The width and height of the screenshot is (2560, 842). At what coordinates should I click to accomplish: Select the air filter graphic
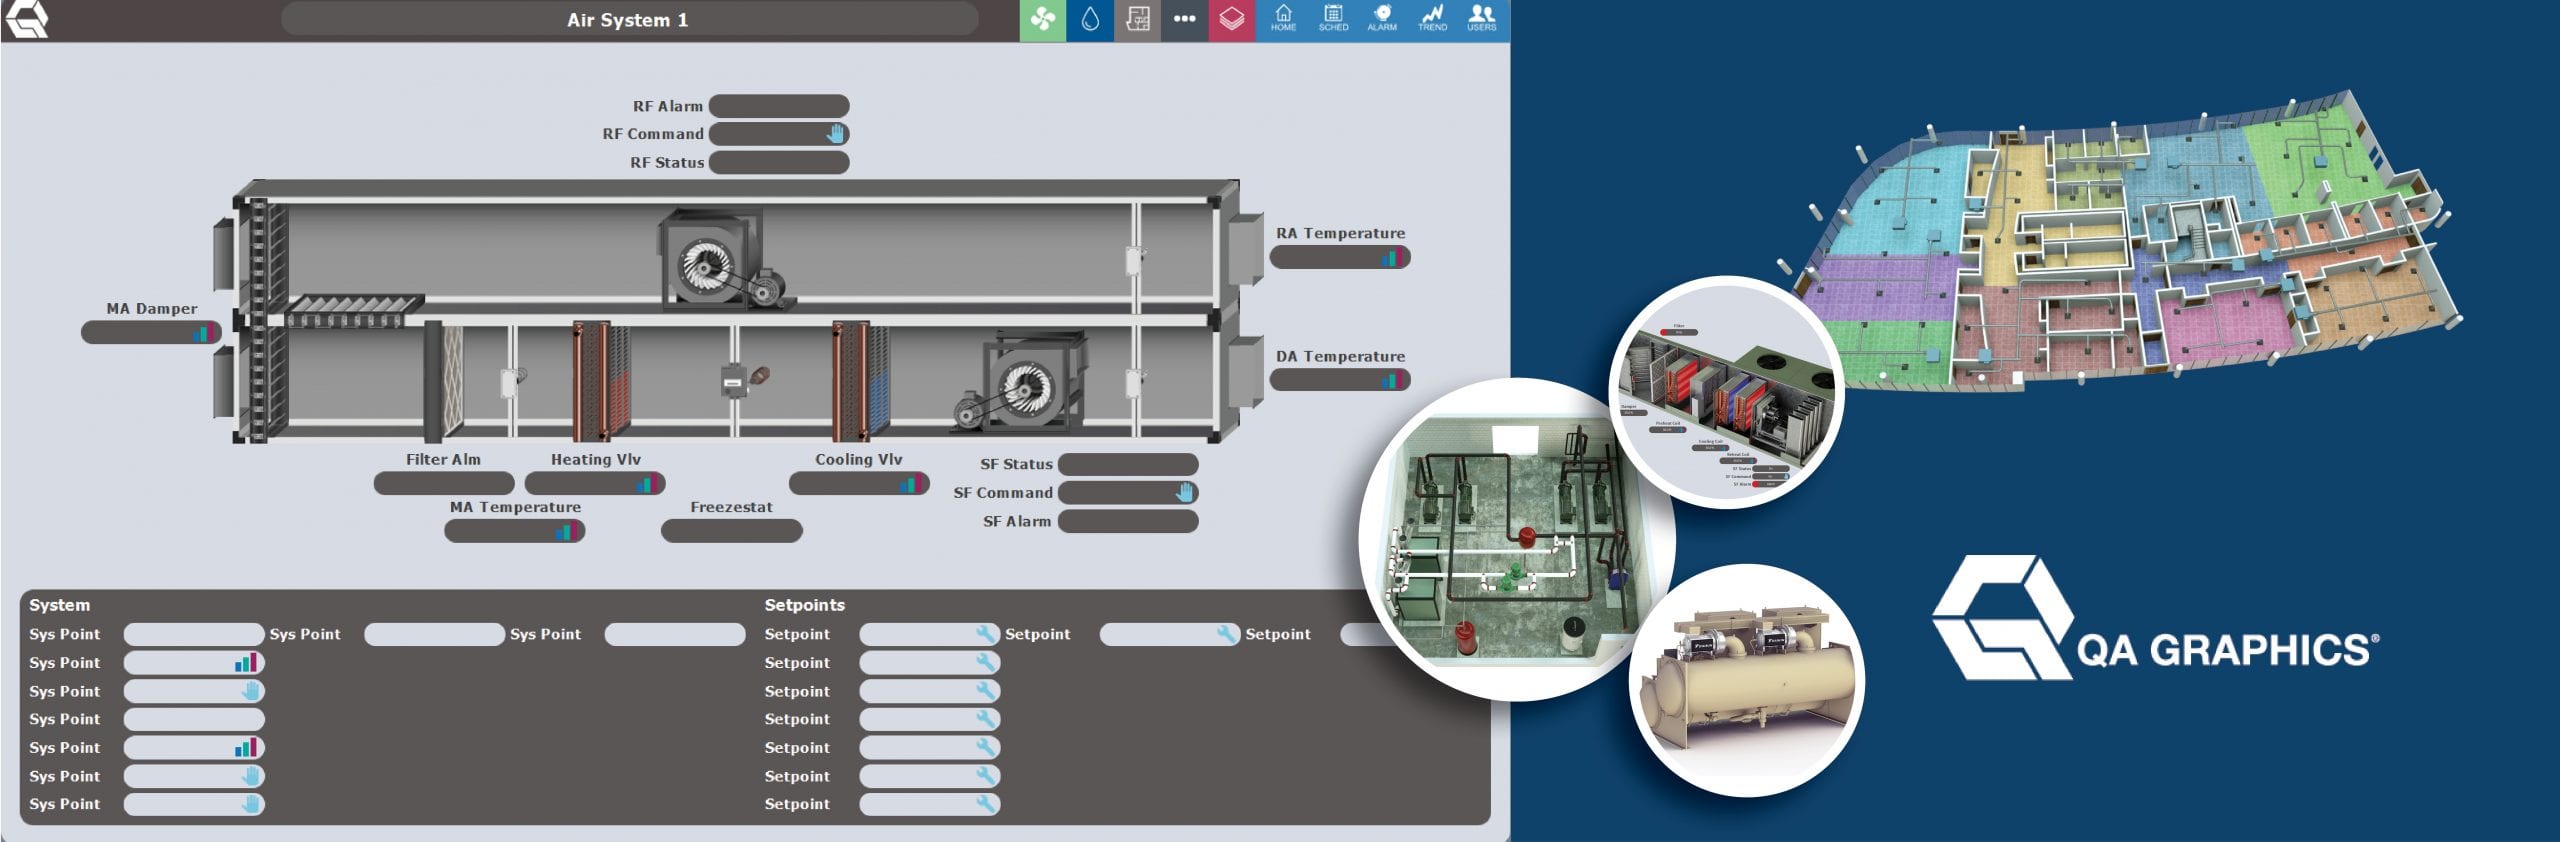444,381
